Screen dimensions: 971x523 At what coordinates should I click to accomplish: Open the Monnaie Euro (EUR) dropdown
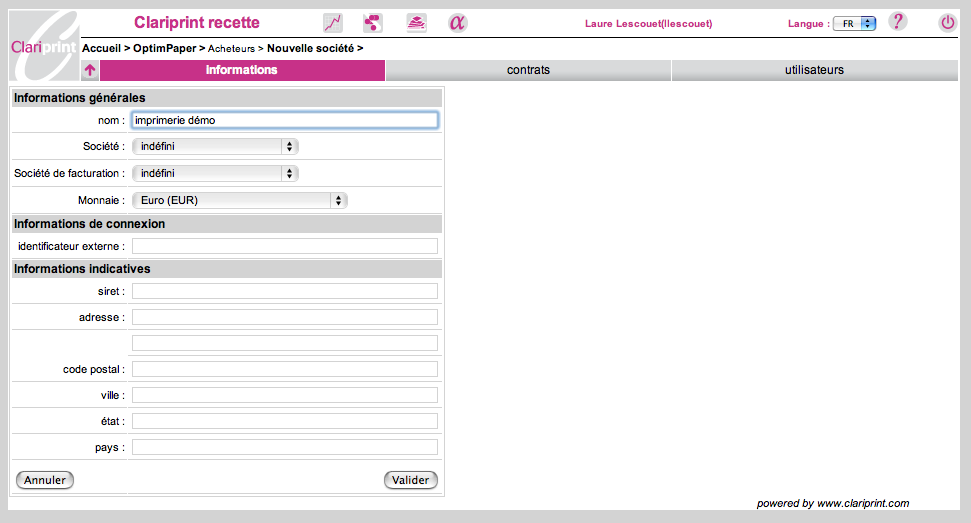(x=240, y=200)
